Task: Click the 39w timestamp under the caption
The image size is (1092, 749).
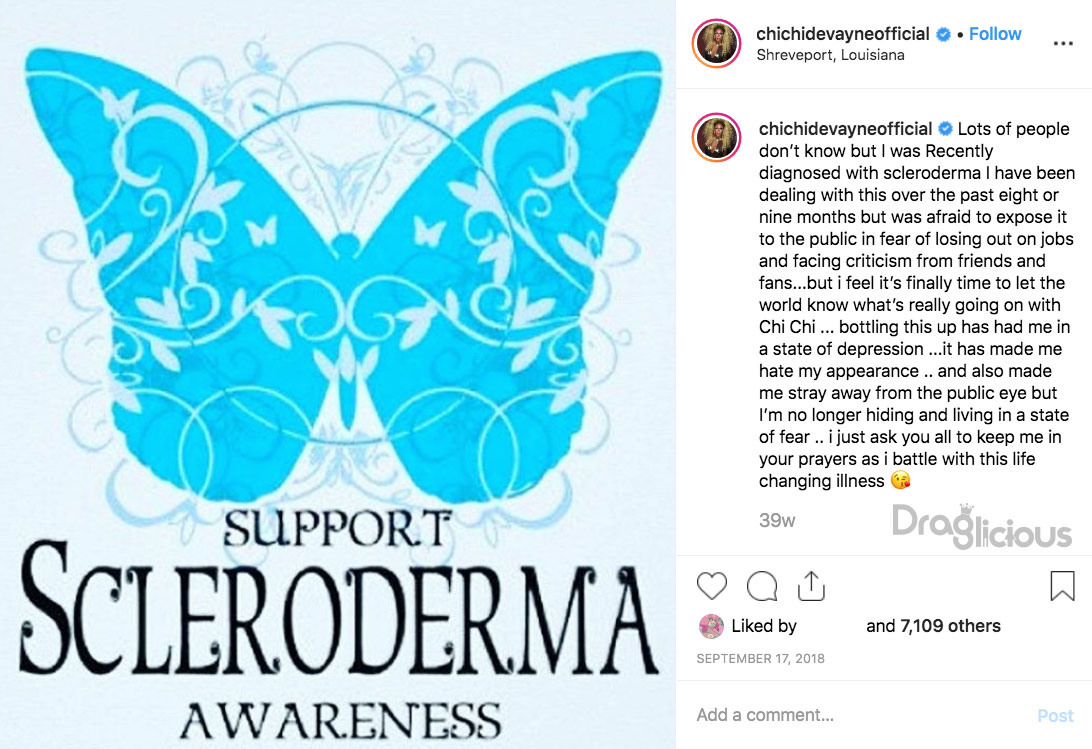Action: (777, 520)
